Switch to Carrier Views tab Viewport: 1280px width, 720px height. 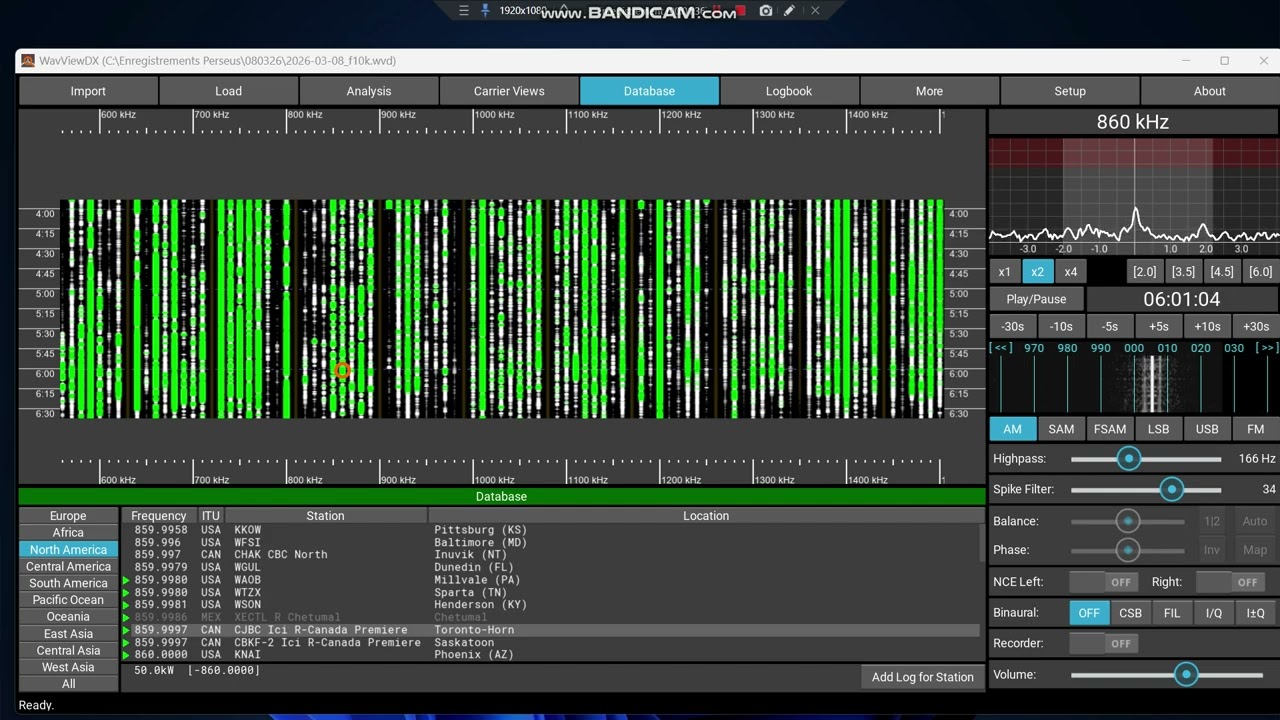coord(509,91)
